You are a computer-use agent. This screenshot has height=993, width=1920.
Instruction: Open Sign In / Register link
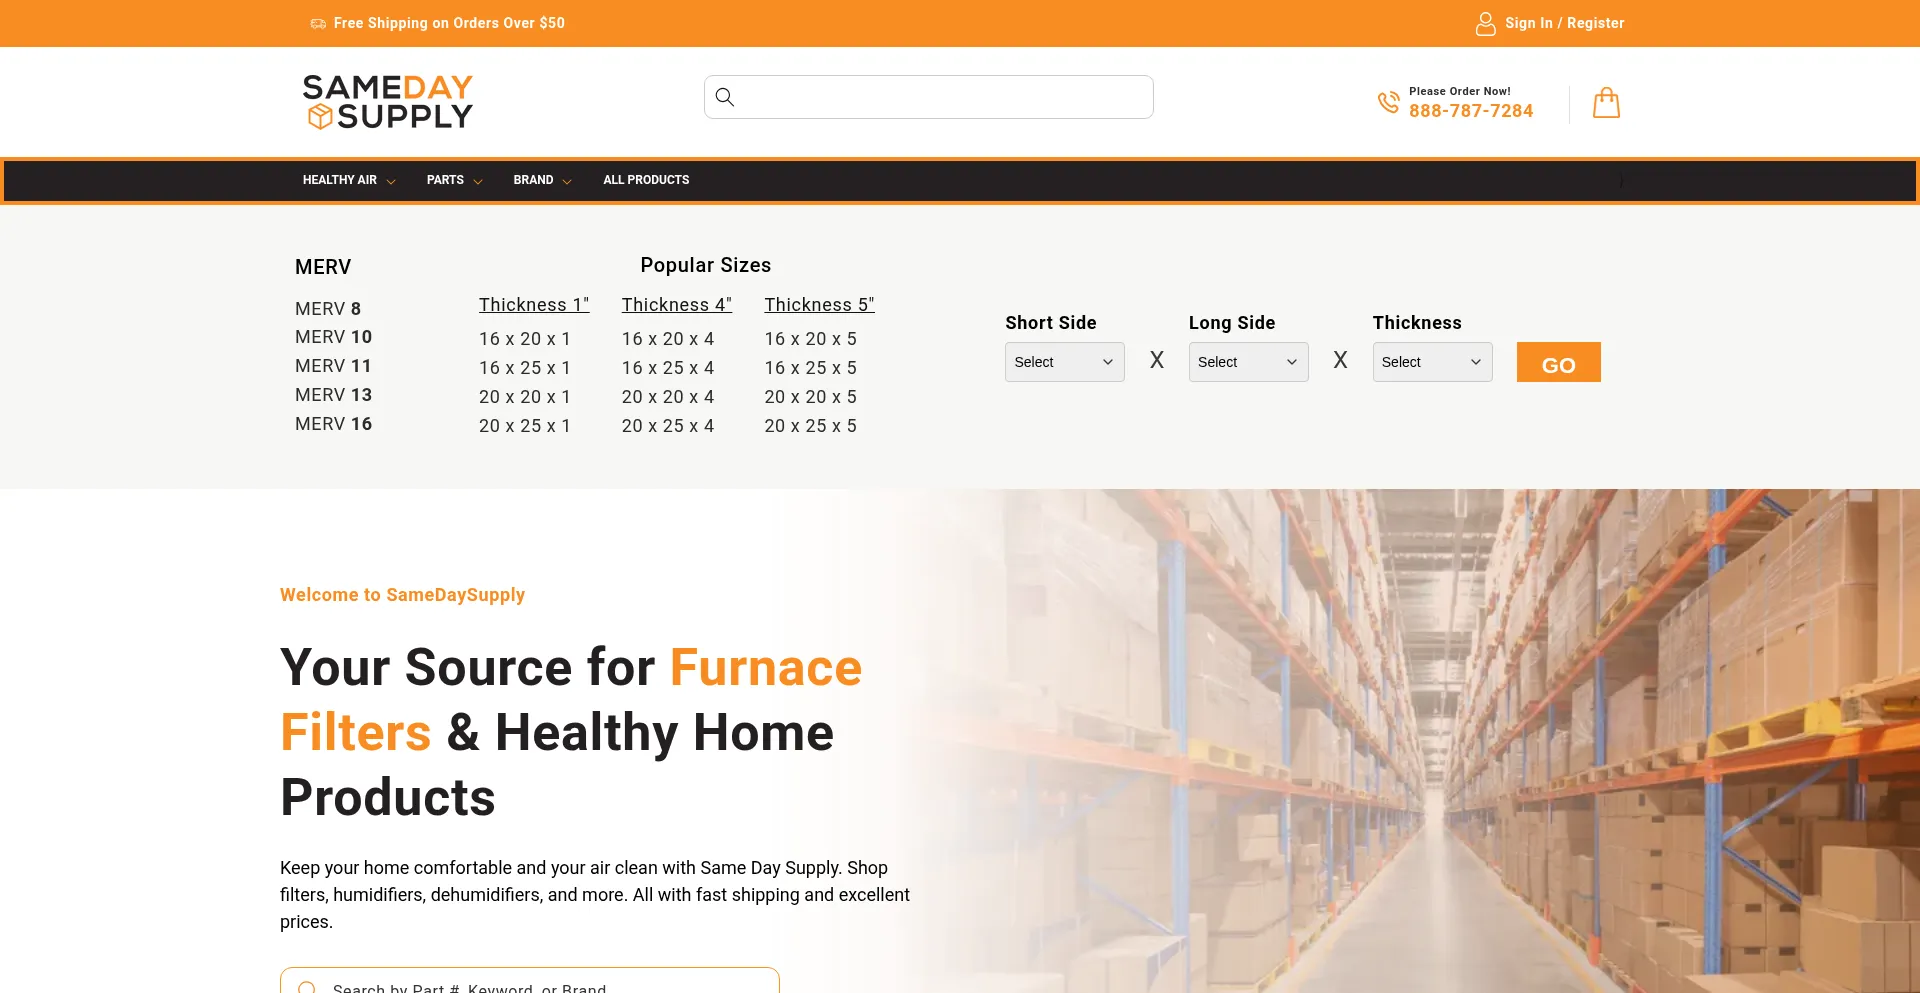tap(1564, 23)
